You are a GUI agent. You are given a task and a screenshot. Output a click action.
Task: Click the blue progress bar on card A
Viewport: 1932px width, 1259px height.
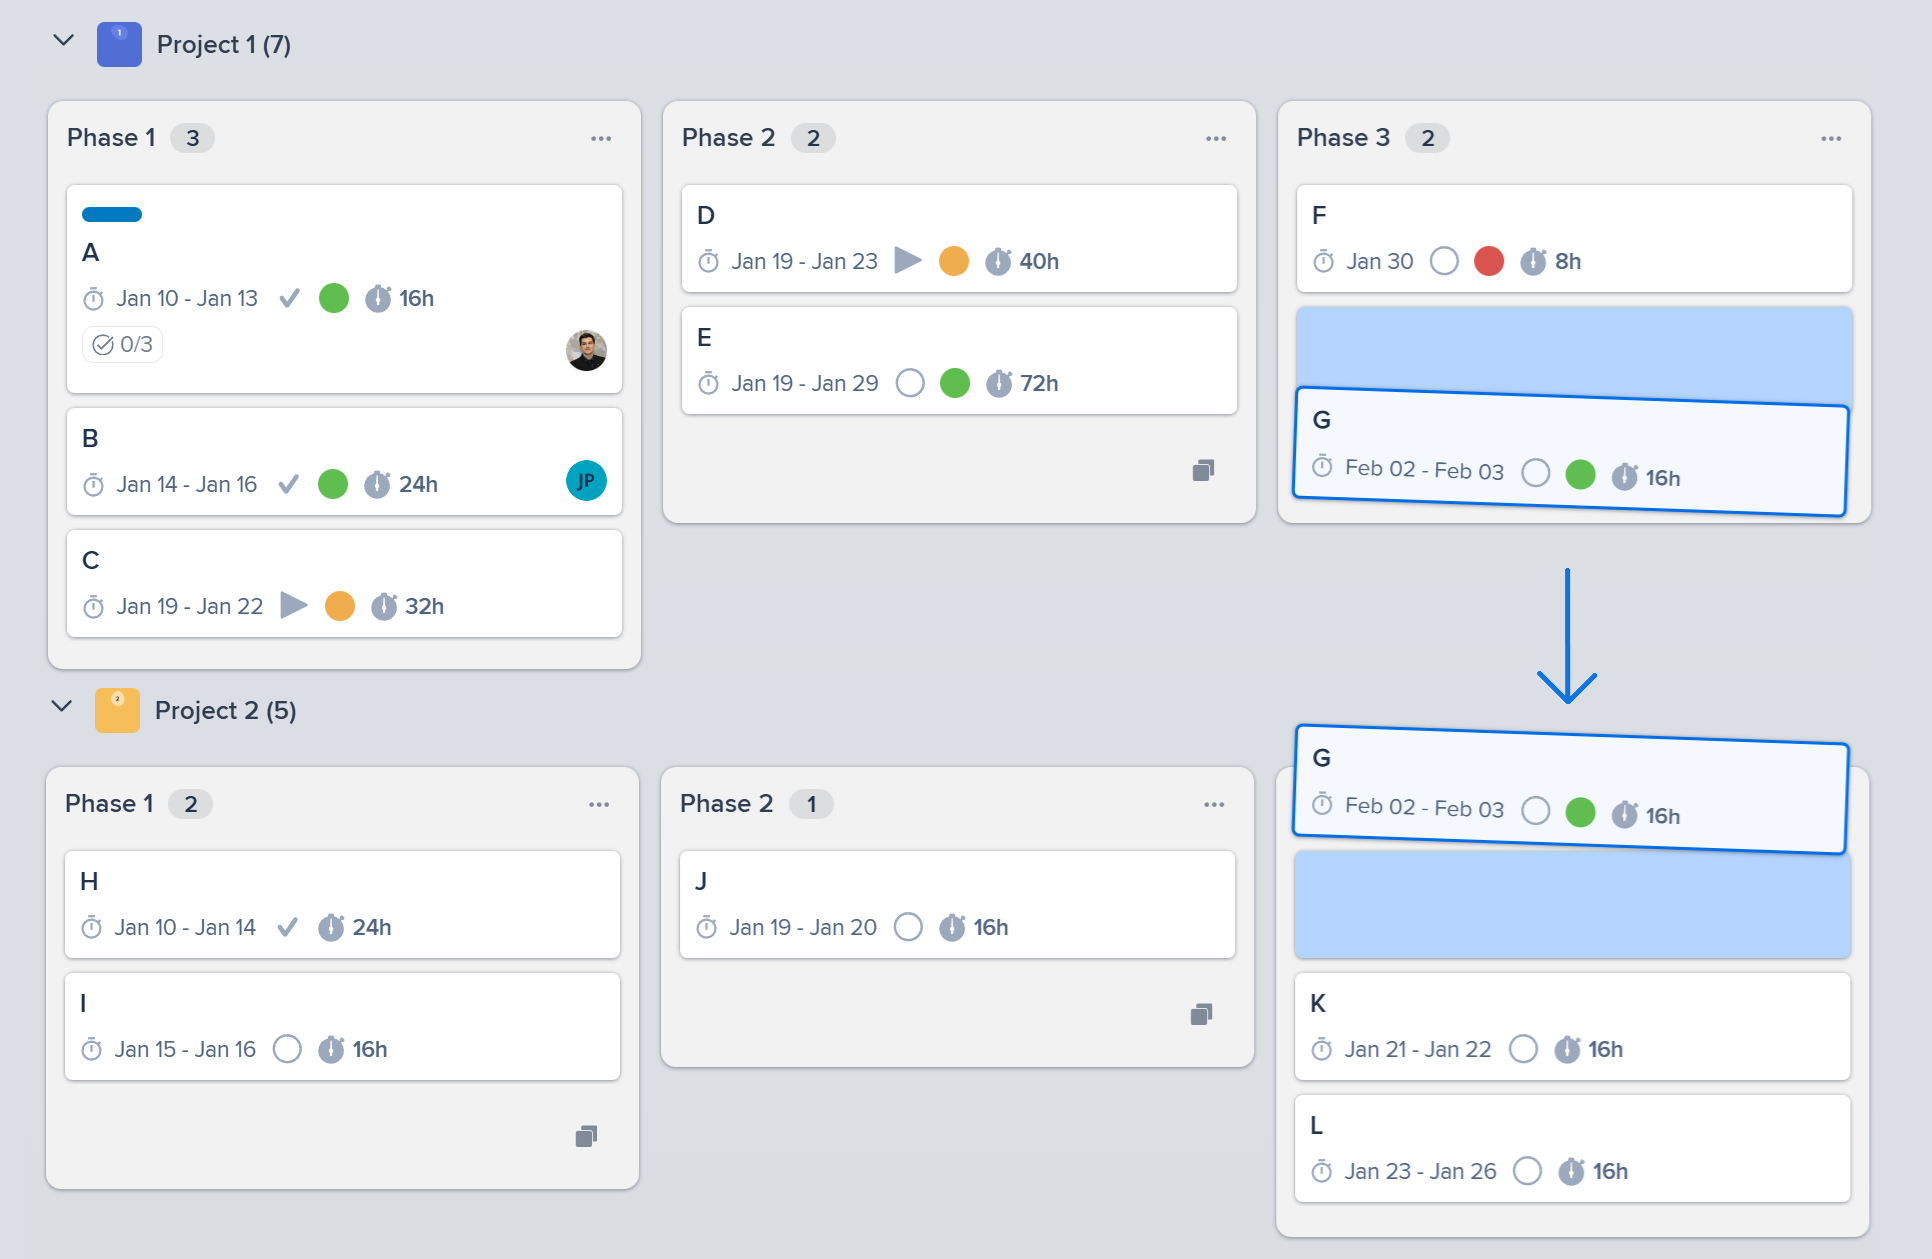[111, 214]
